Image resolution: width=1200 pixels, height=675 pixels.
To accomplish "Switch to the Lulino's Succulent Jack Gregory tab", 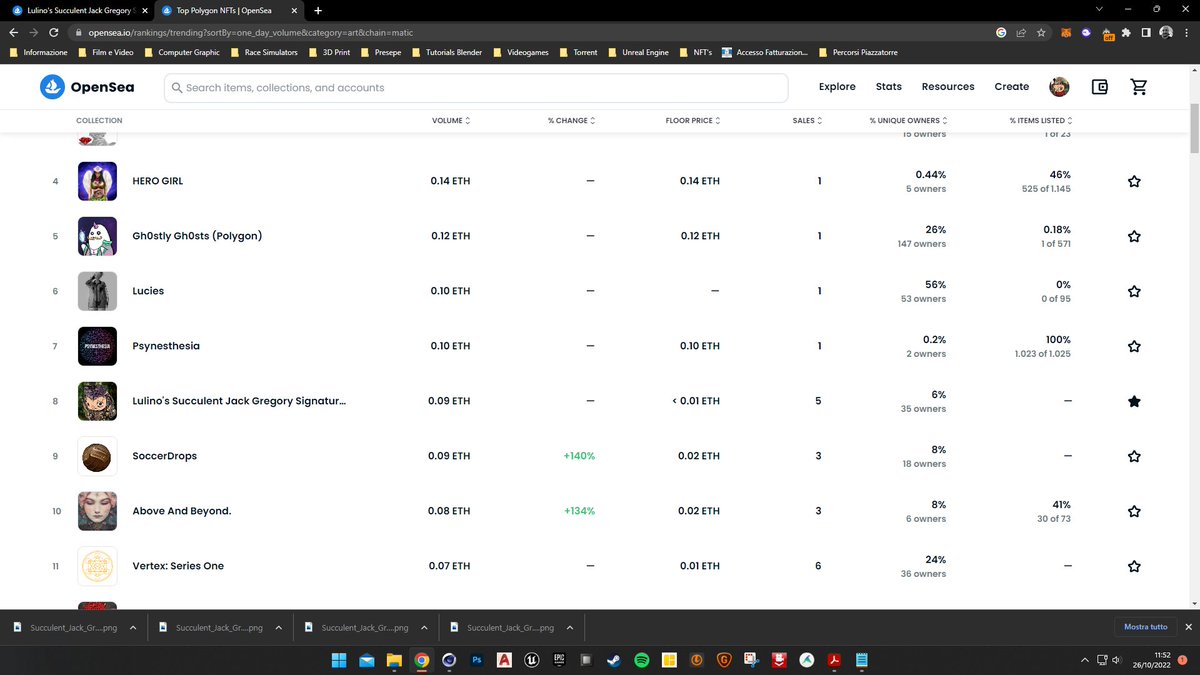I will [78, 10].
